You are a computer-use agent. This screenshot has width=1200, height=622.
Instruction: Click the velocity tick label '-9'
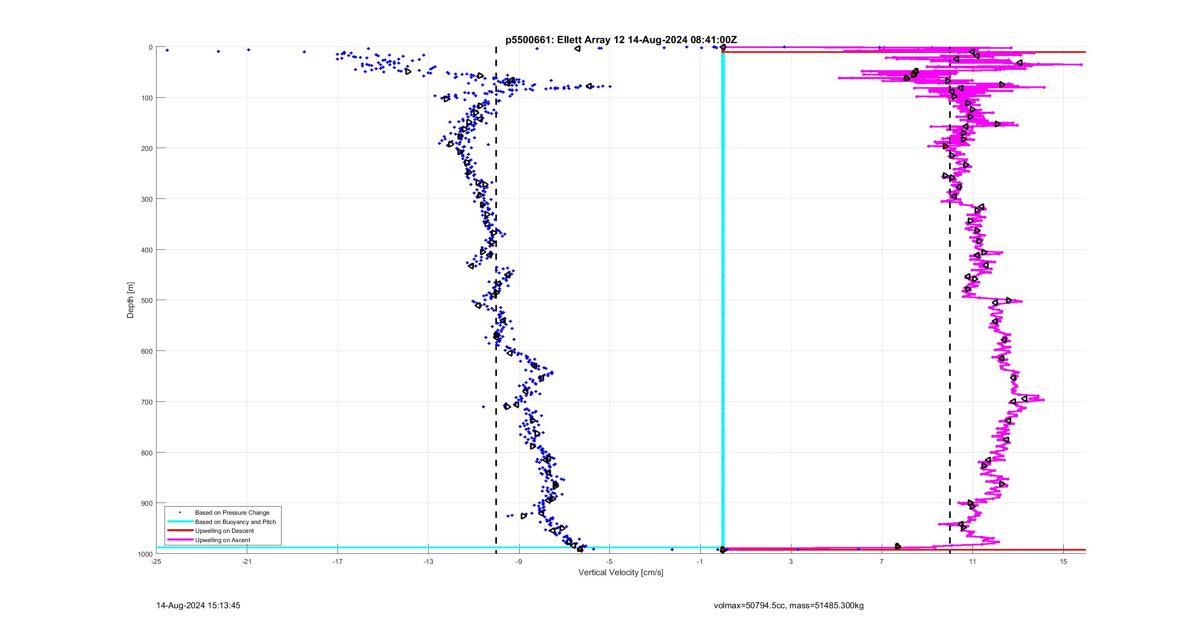[x=519, y=562]
